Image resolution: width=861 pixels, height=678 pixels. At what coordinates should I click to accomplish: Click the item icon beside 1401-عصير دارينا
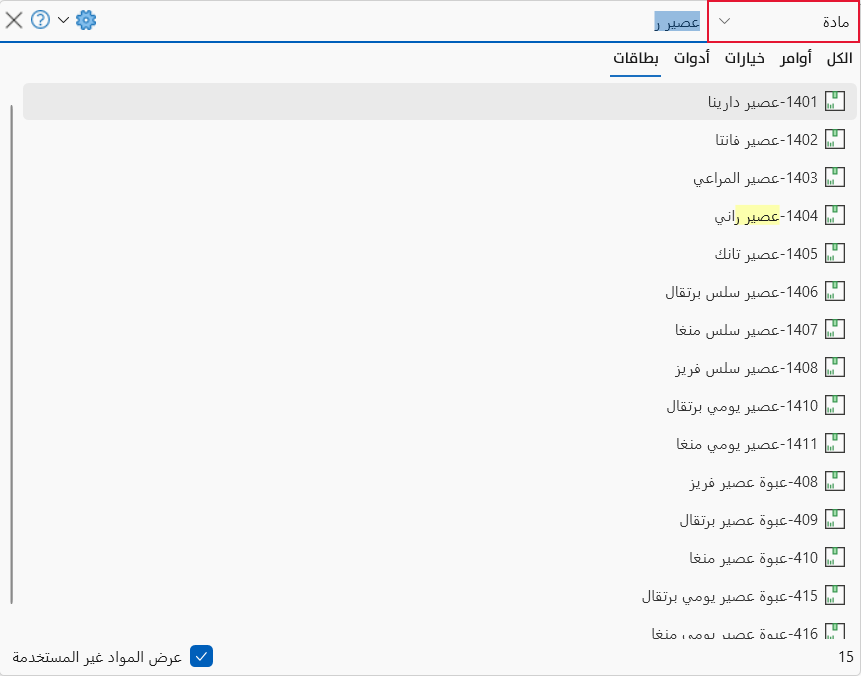[x=835, y=102]
